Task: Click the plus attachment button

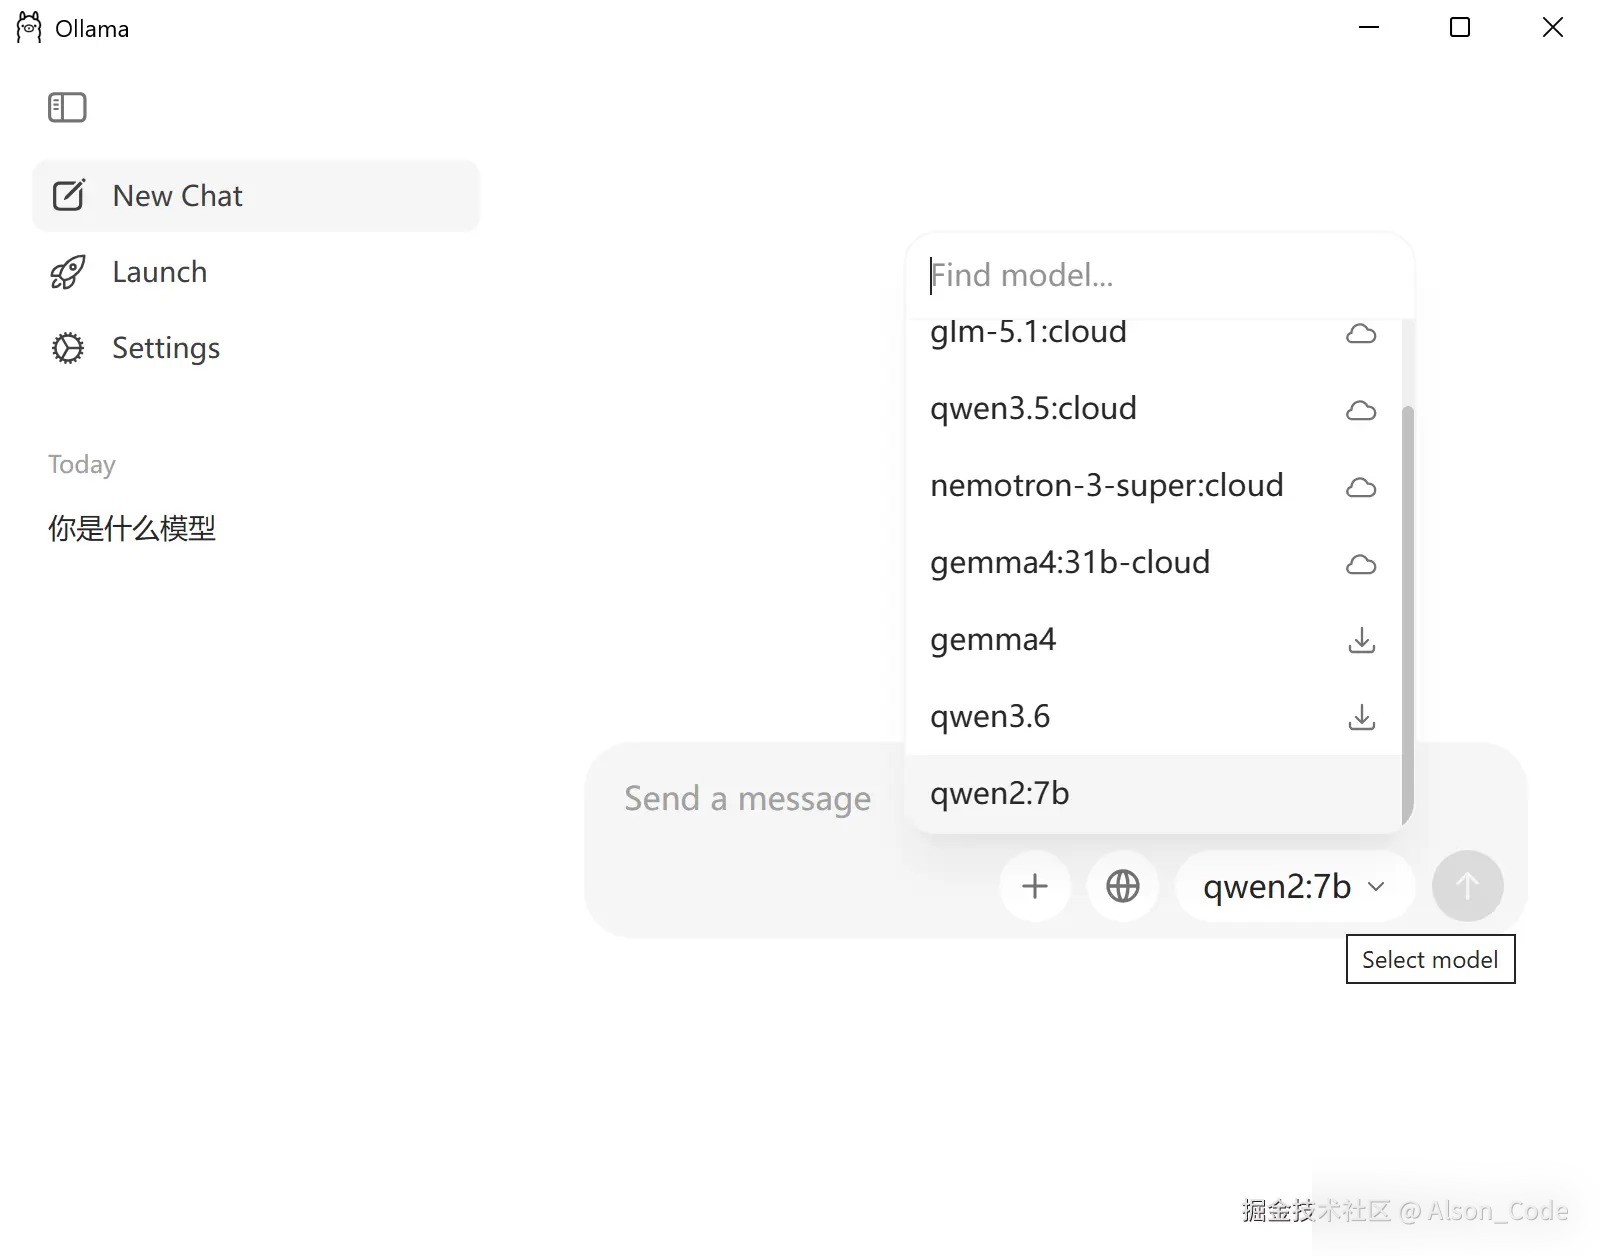Action: point(1035,886)
